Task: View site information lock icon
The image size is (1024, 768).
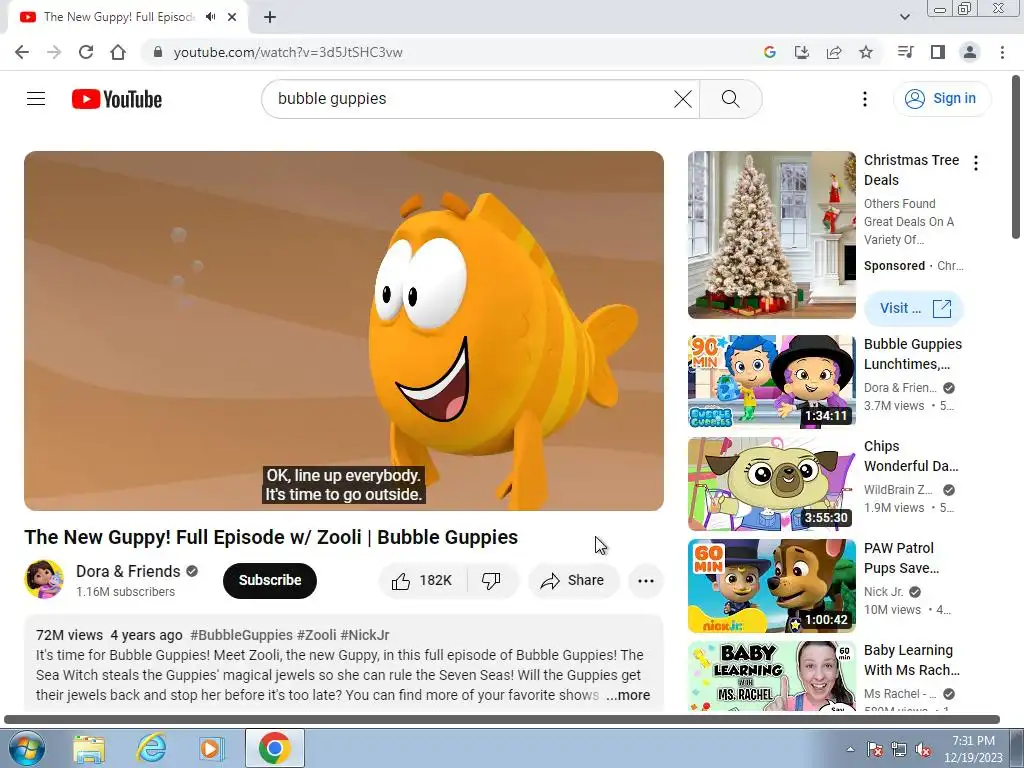Action: point(157,52)
